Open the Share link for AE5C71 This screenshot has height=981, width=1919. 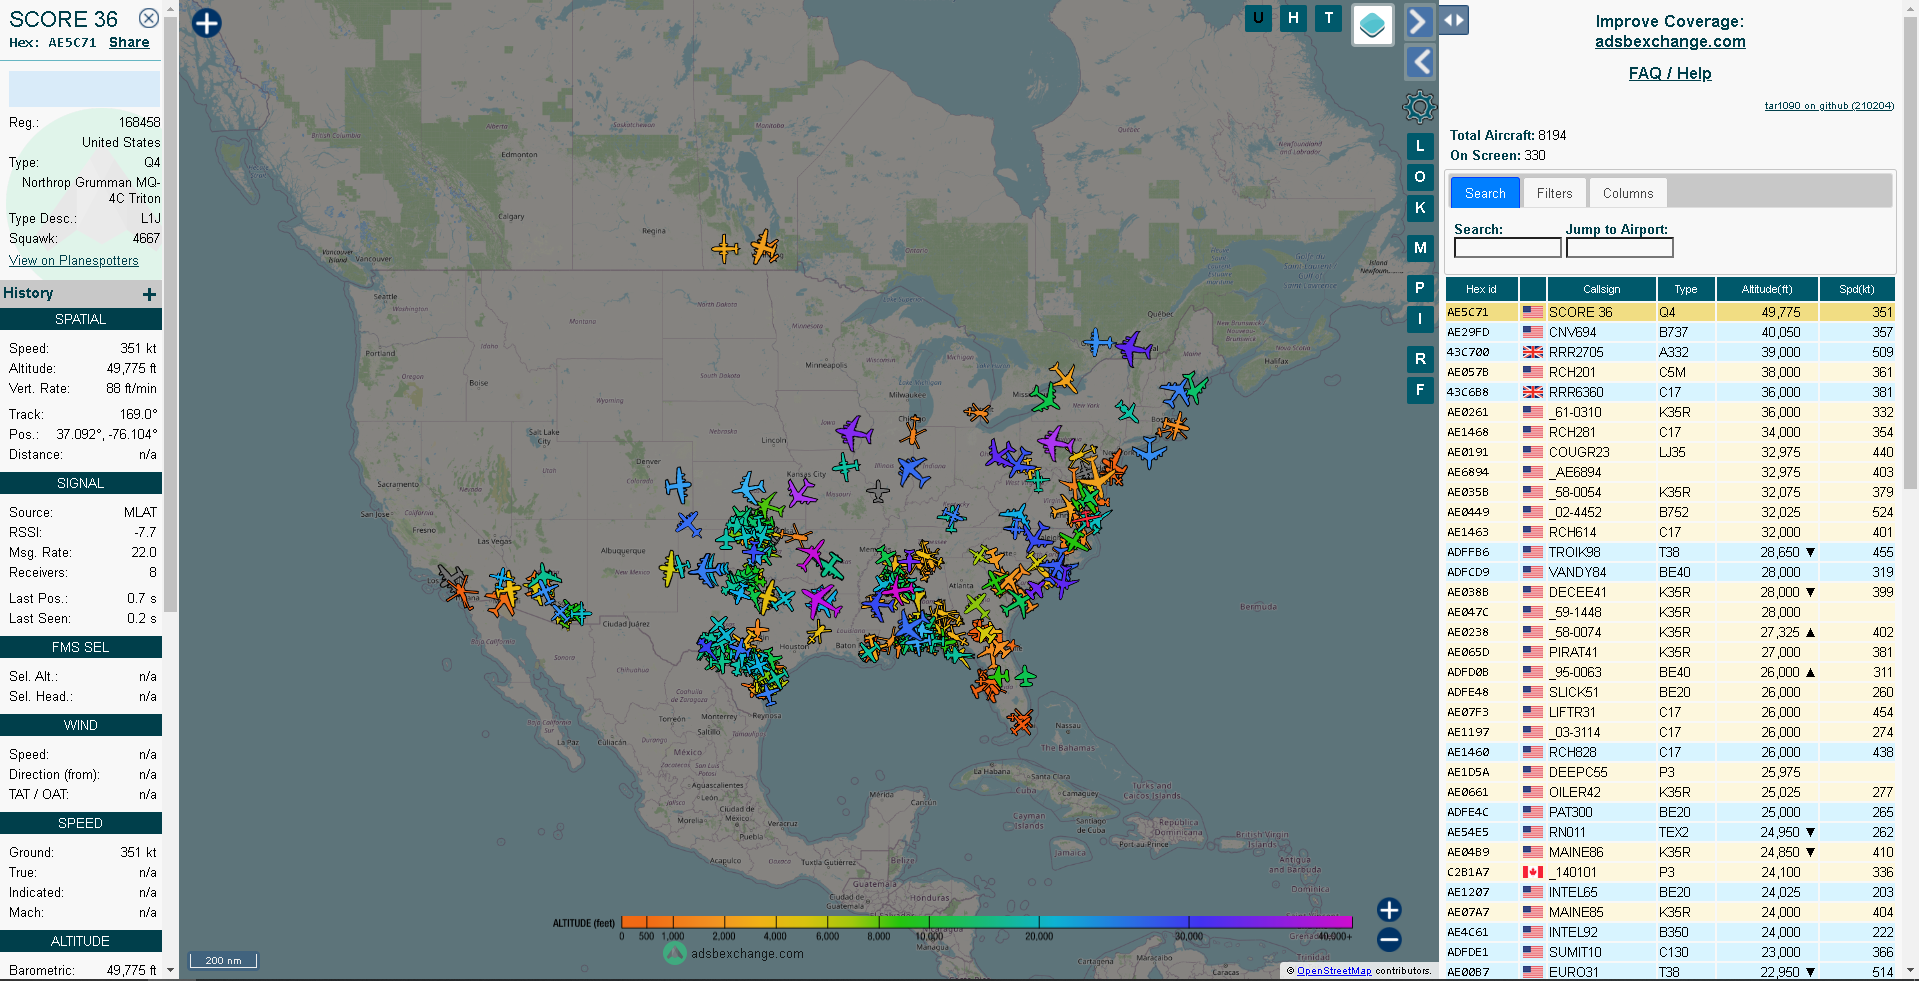pyautogui.click(x=129, y=42)
